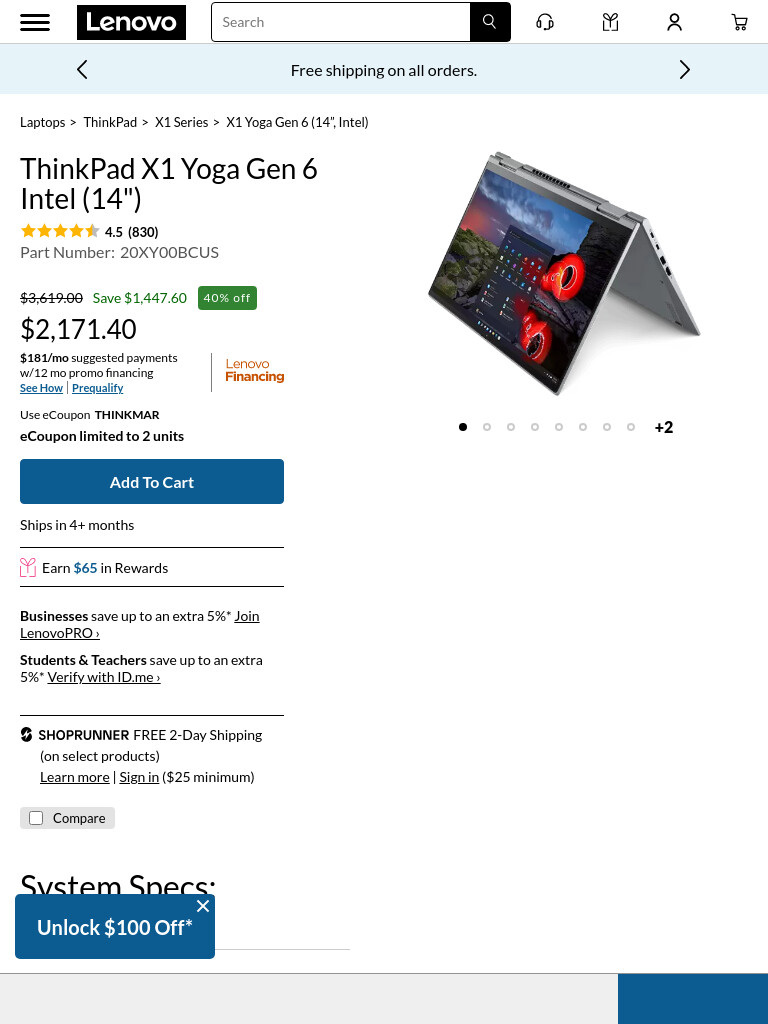Select the last product image dot
768x1024 pixels.
(x=631, y=427)
